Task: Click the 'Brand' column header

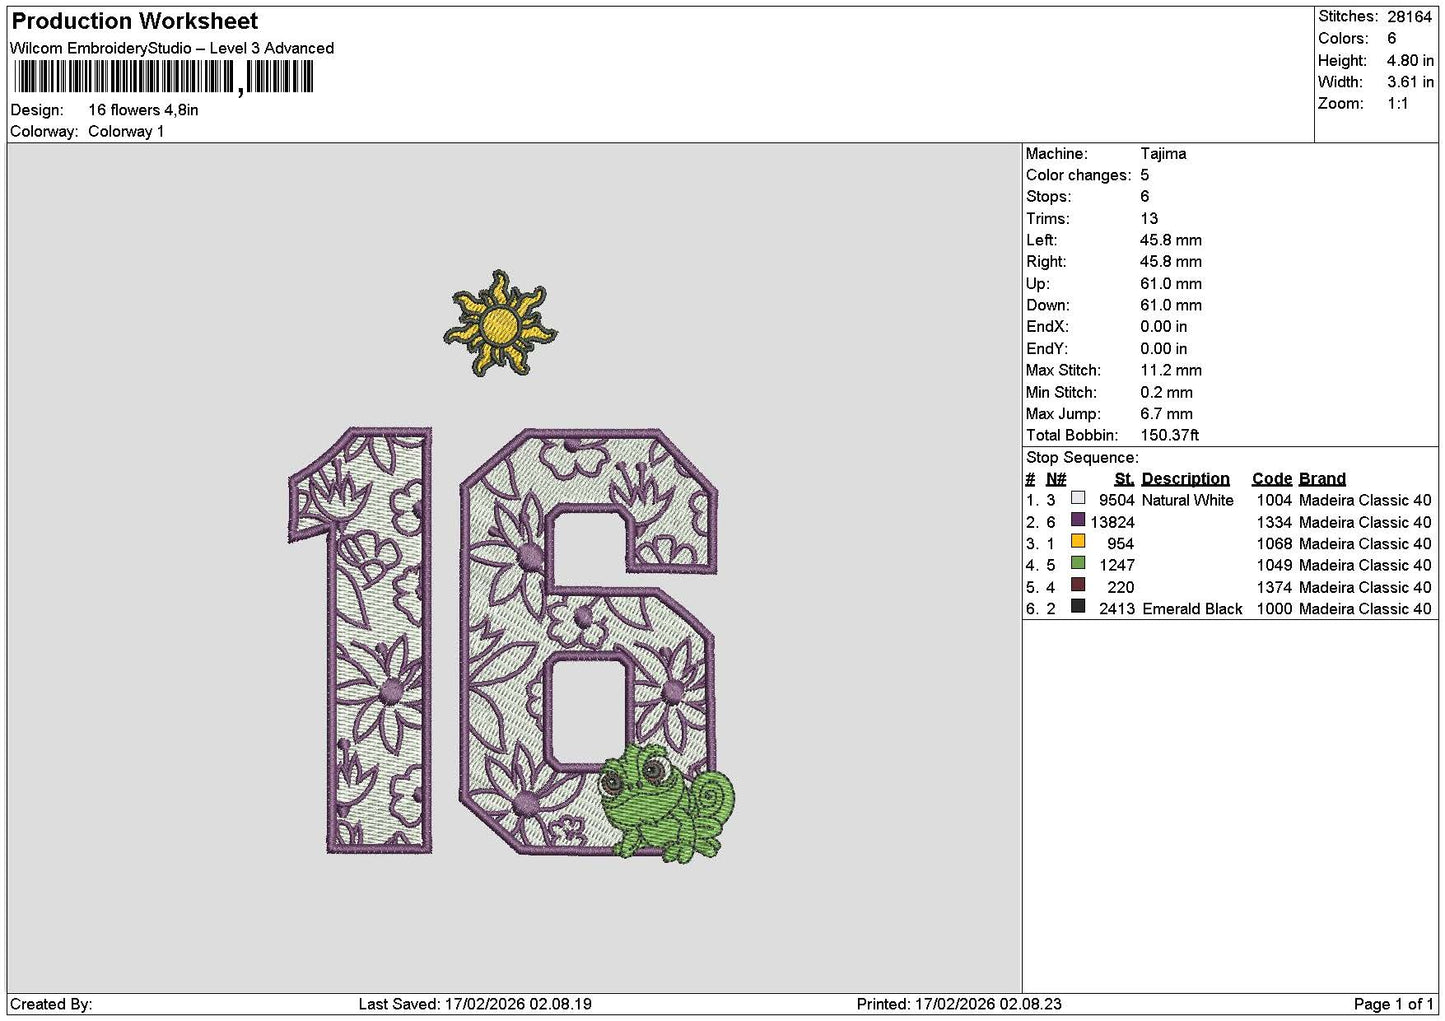Action: pos(1322,478)
